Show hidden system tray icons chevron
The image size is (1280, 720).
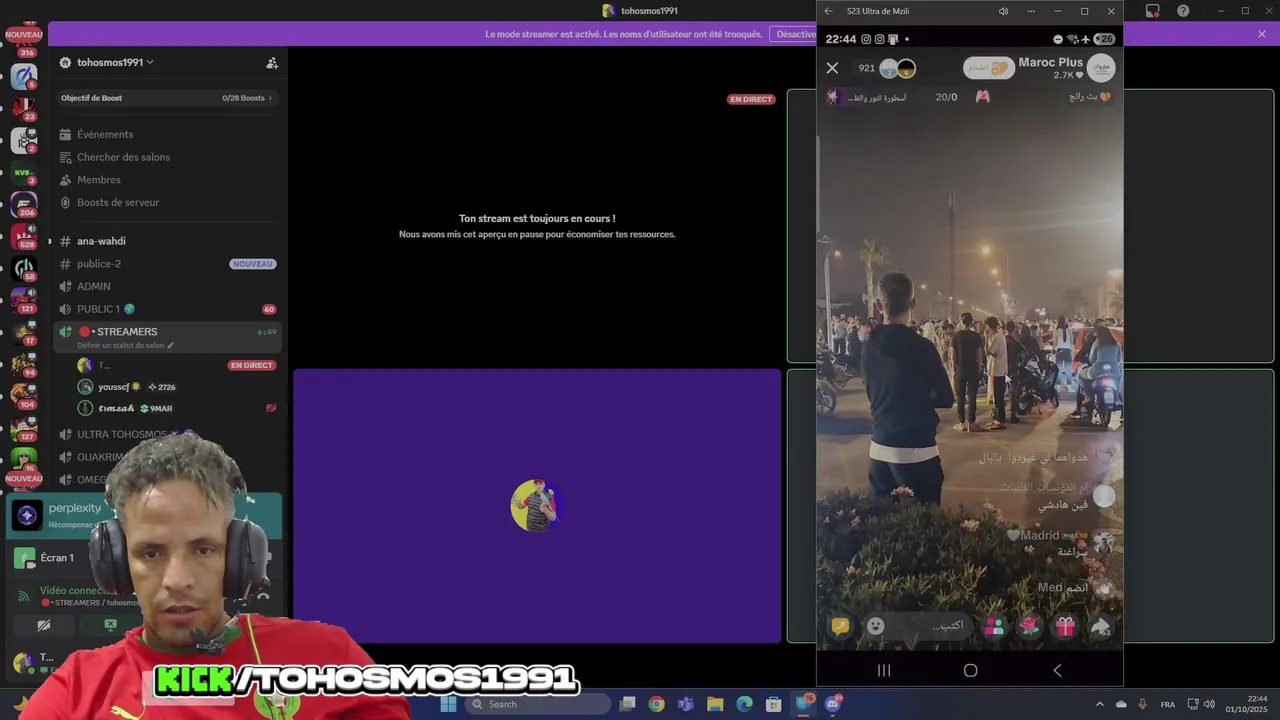pyautogui.click(x=1100, y=704)
